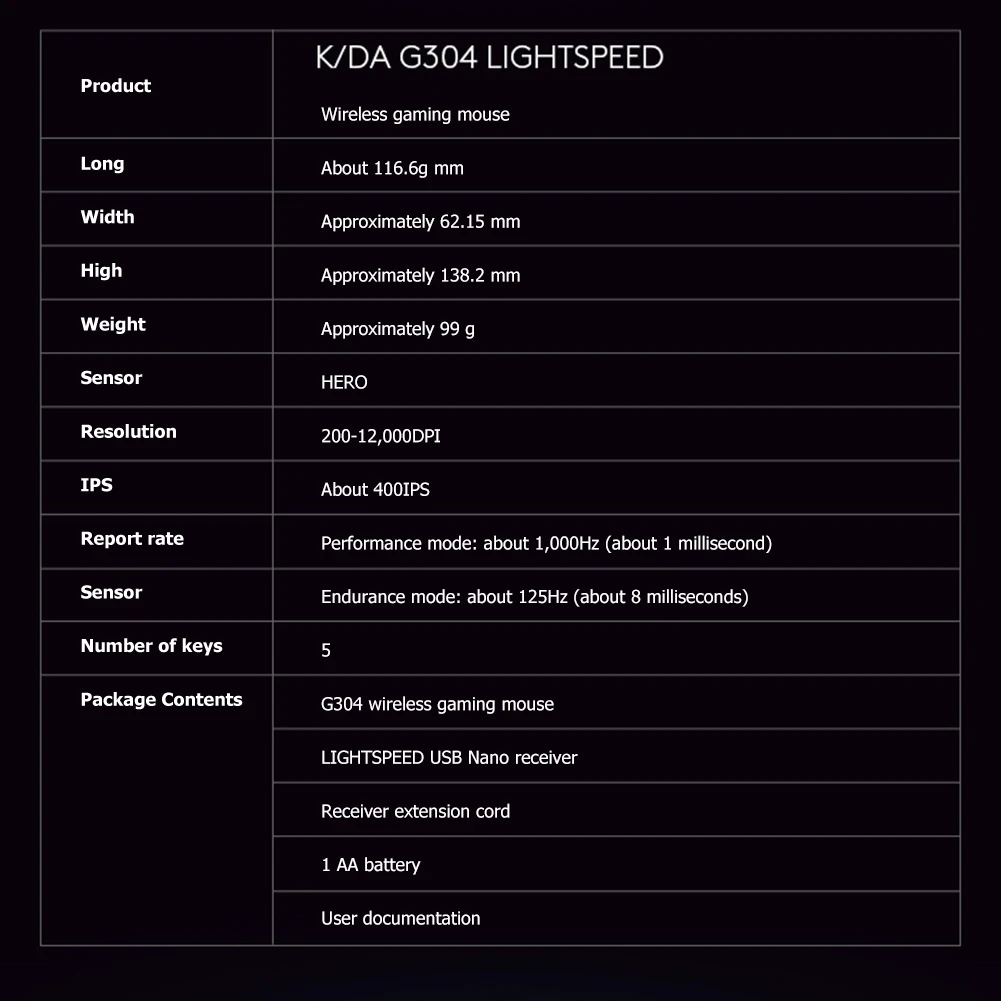The height and width of the screenshot is (1001, 1001).
Task: Click the HERO sensor value
Action: click(x=344, y=382)
